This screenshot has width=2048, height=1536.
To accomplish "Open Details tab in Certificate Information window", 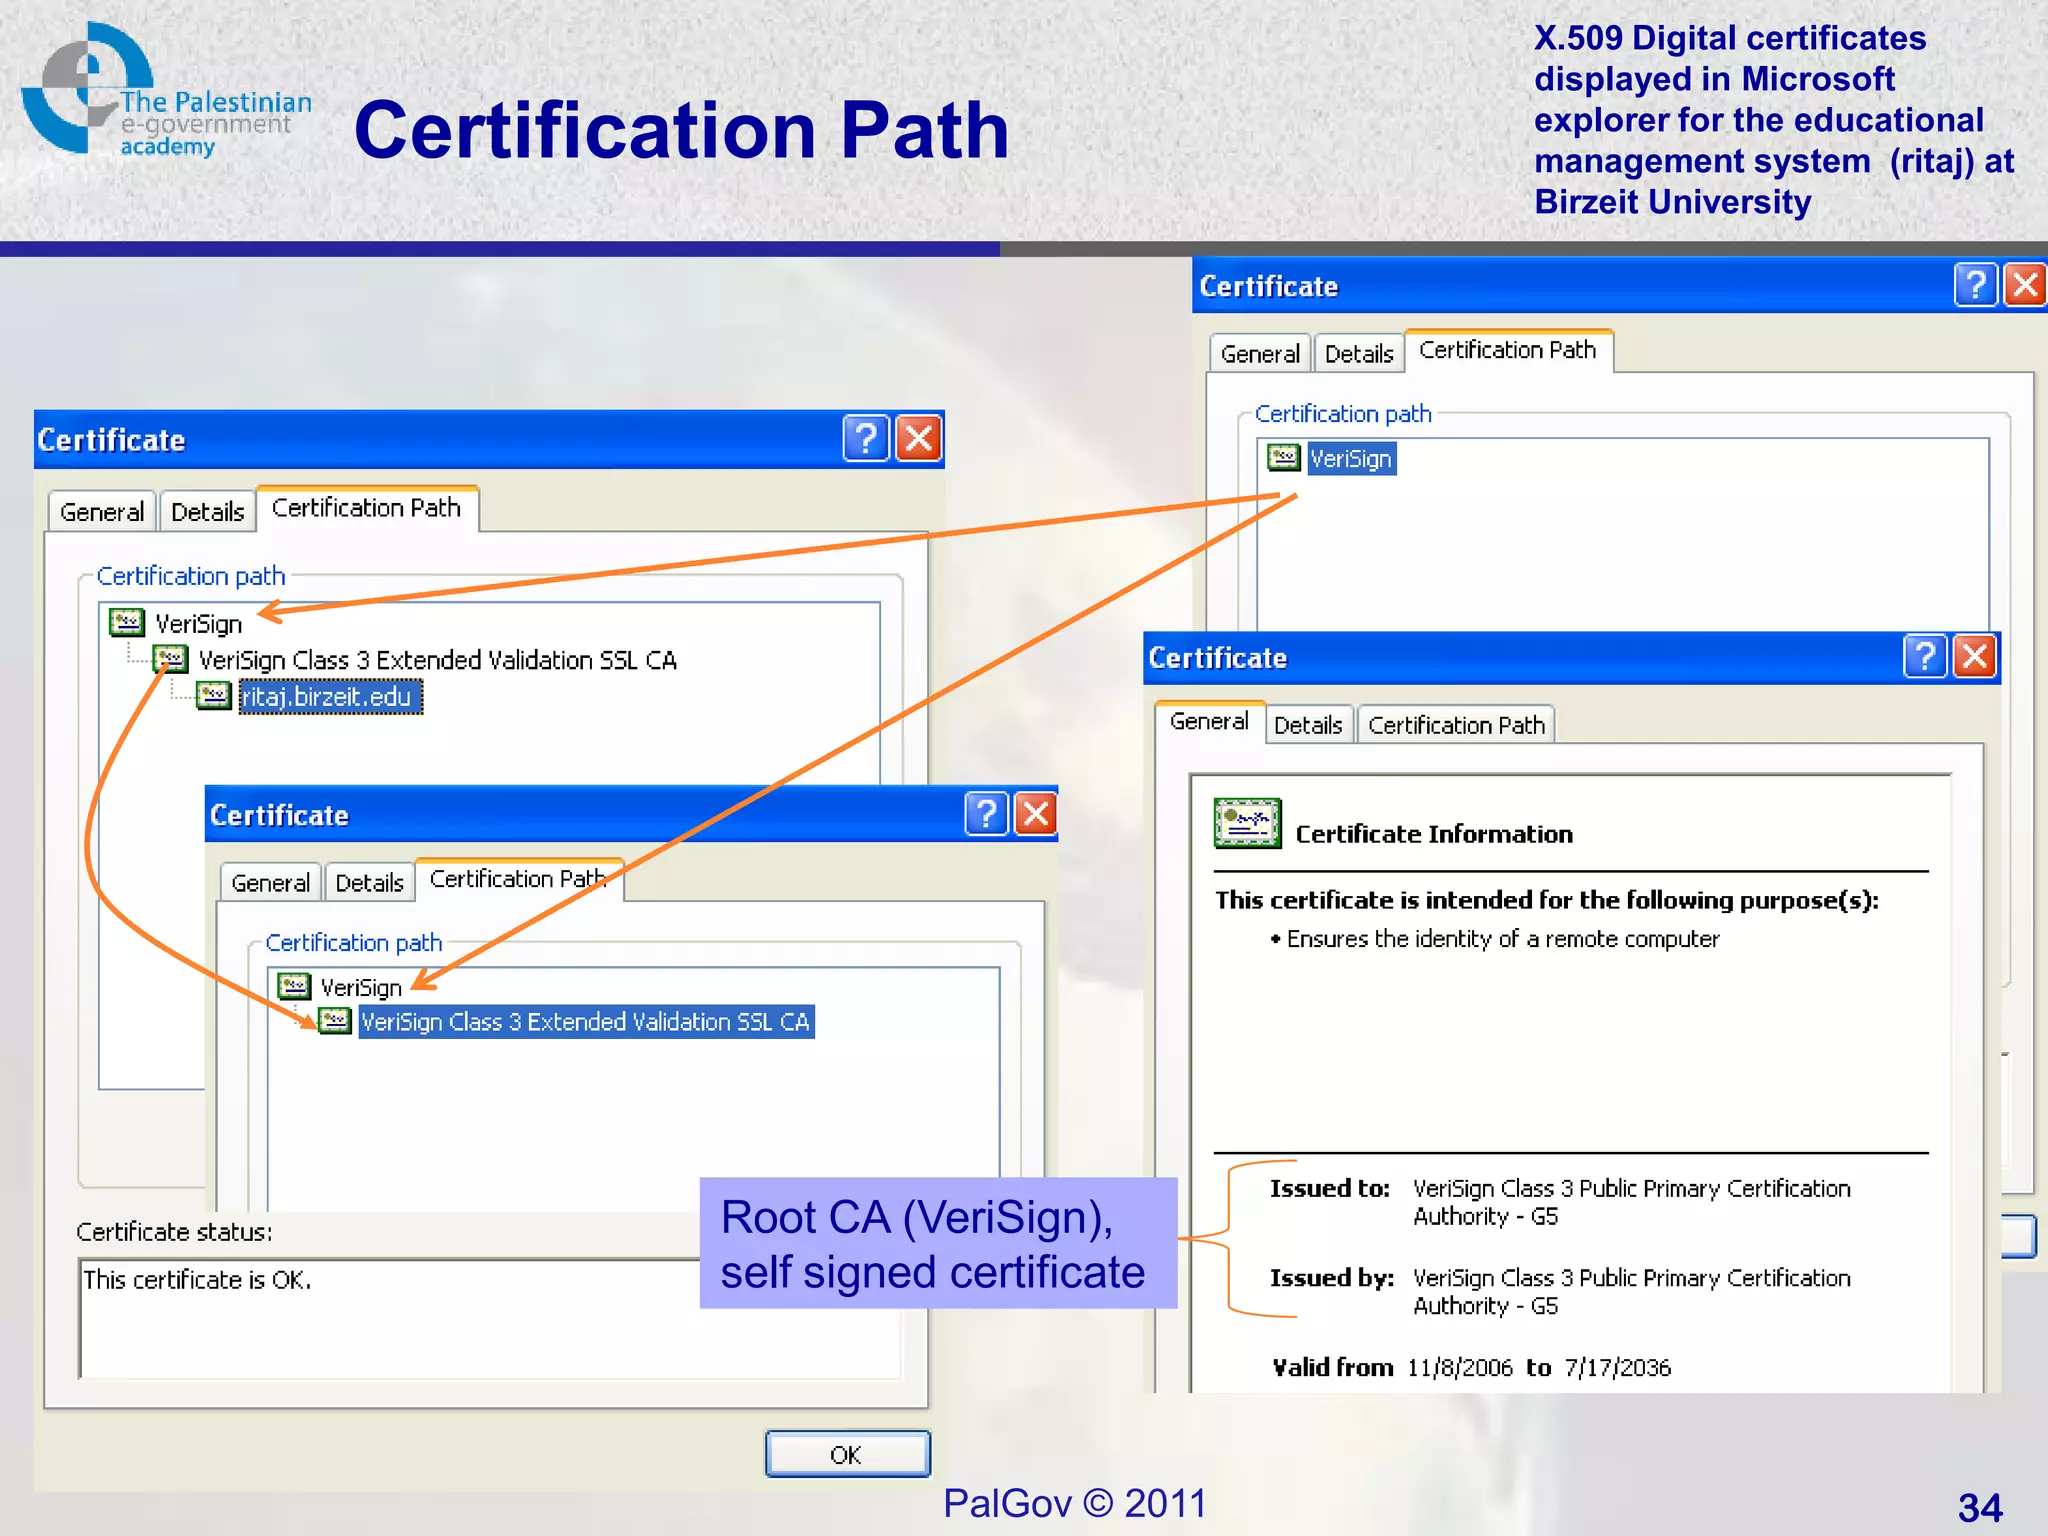I will (1308, 725).
